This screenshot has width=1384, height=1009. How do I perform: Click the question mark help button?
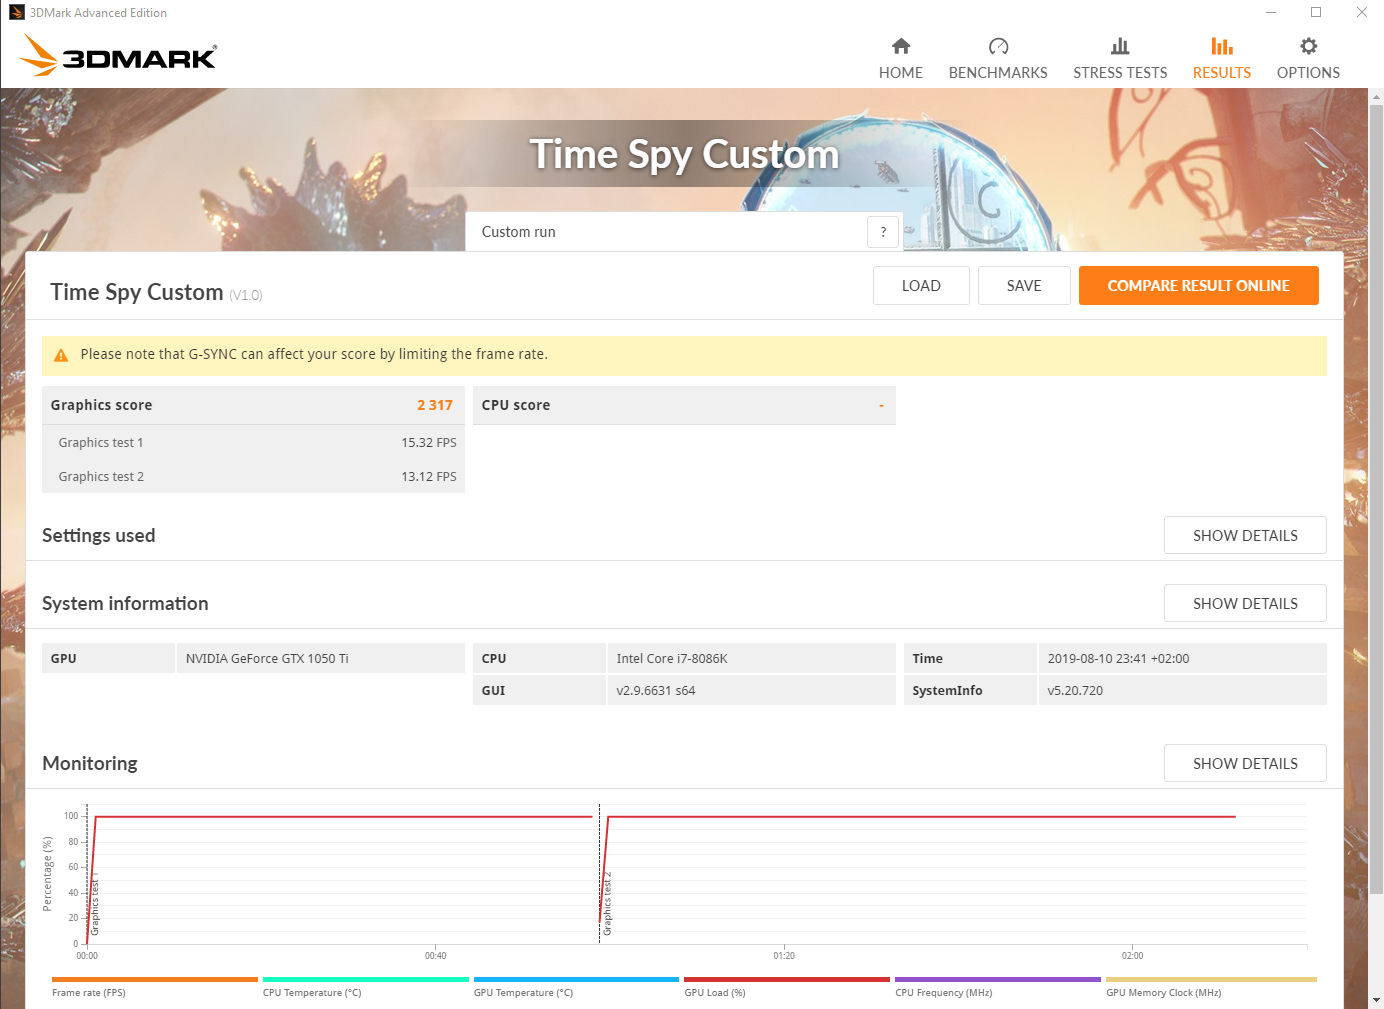click(883, 232)
